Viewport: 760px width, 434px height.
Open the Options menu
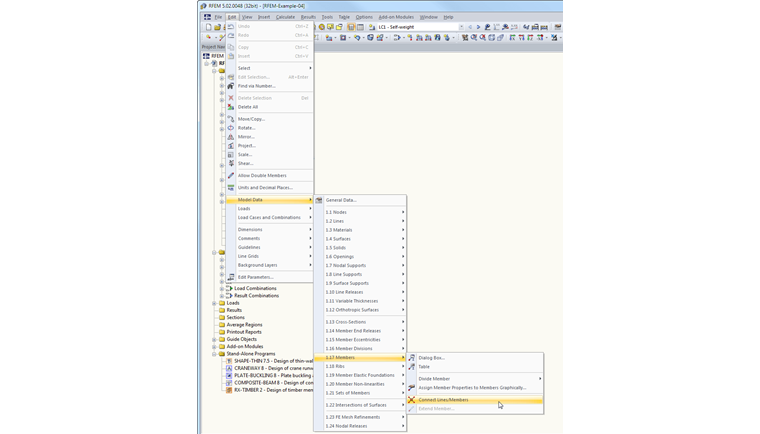[x=364, y=17]
